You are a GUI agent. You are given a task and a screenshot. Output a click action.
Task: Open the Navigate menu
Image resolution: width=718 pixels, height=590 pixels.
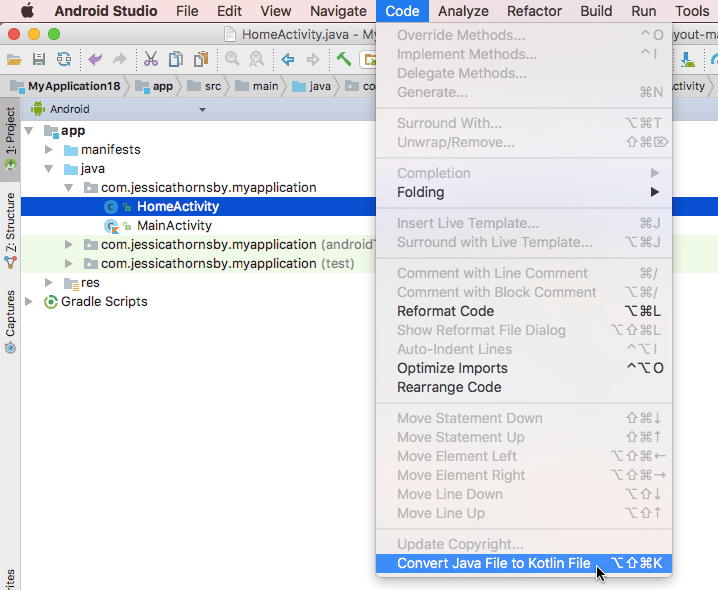click(x=338, y=11)
